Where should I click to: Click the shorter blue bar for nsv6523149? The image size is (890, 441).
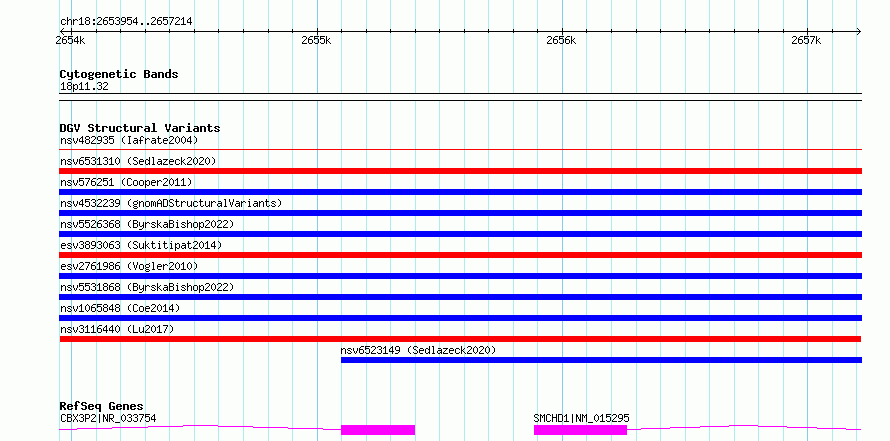(x=601, y=360)
